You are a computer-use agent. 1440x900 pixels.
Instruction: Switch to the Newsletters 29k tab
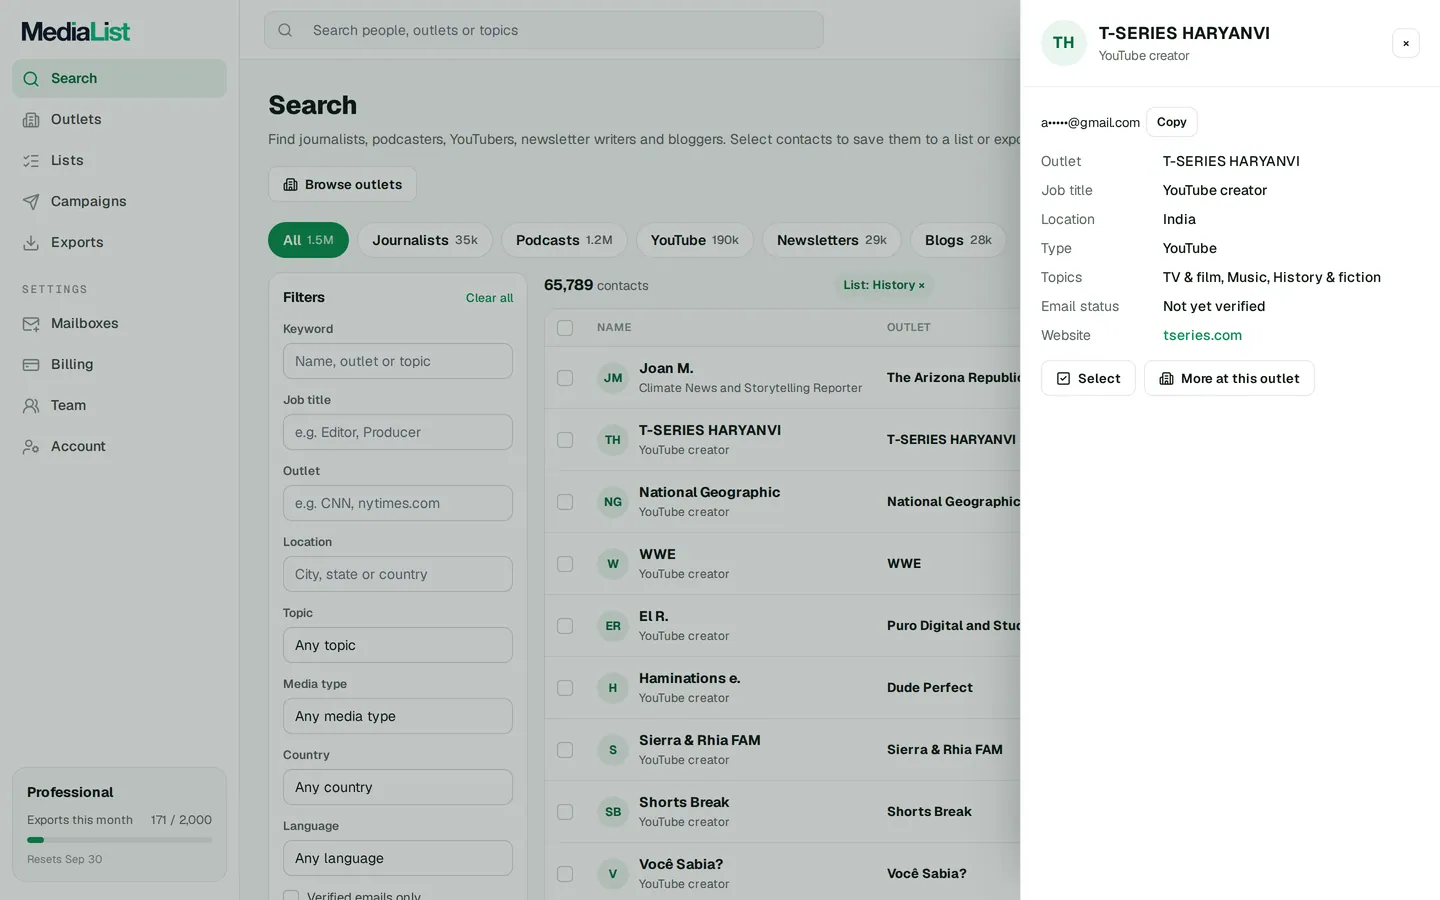(x=832, y=240)
